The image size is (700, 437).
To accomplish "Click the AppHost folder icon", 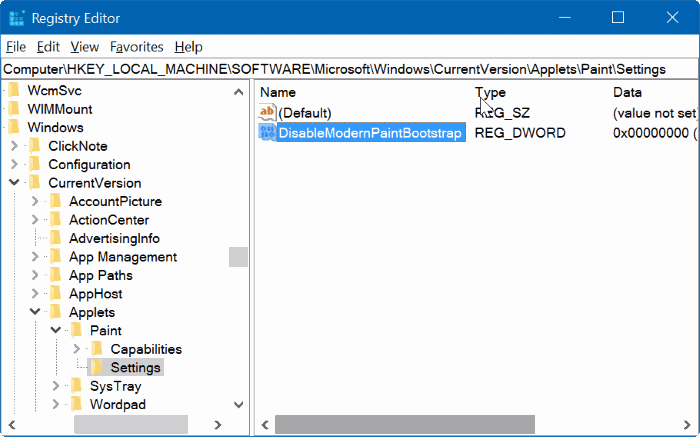I will click(55, 294).
